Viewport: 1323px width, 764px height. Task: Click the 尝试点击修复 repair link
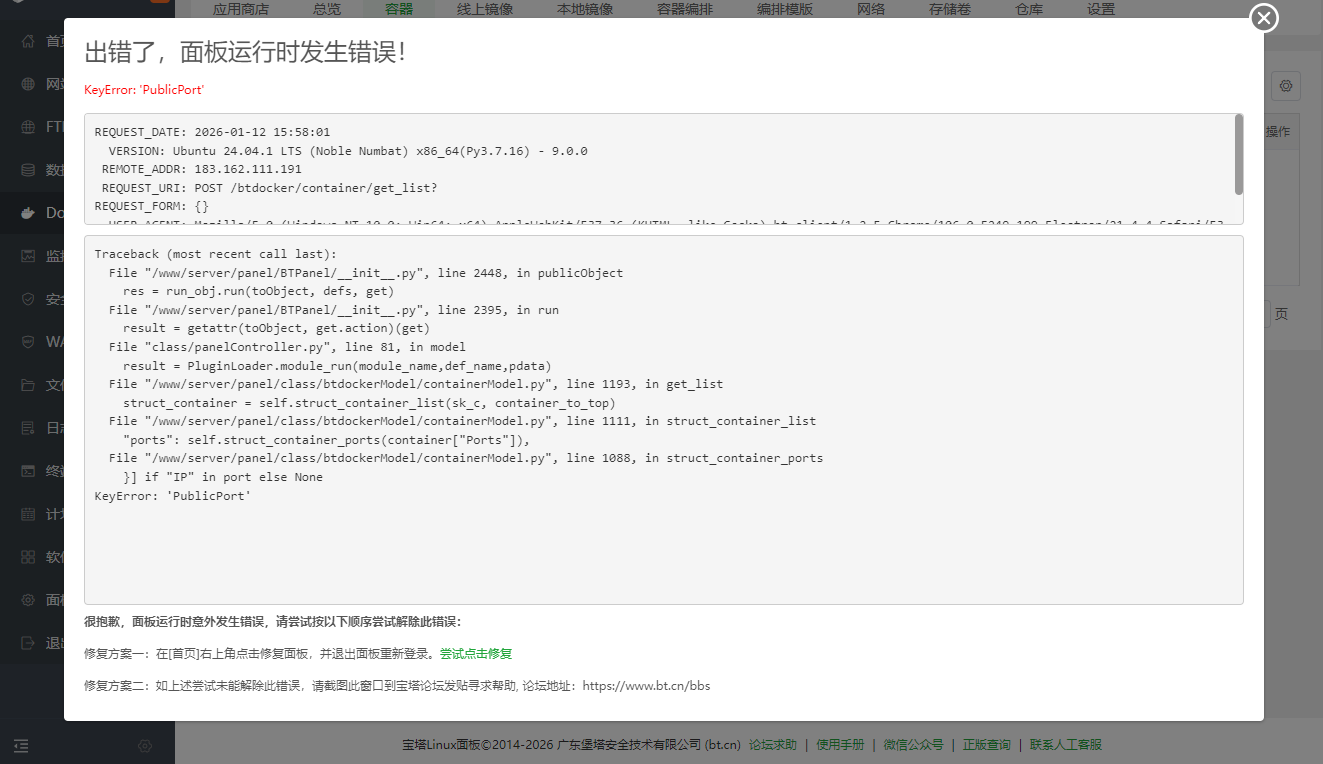474,653
